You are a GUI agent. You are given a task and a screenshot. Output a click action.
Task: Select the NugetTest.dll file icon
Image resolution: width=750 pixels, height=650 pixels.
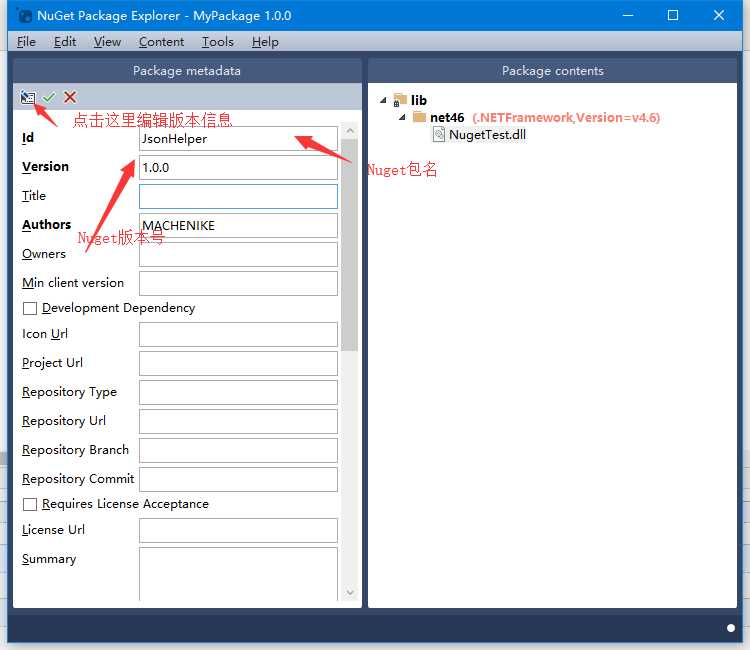439,134
